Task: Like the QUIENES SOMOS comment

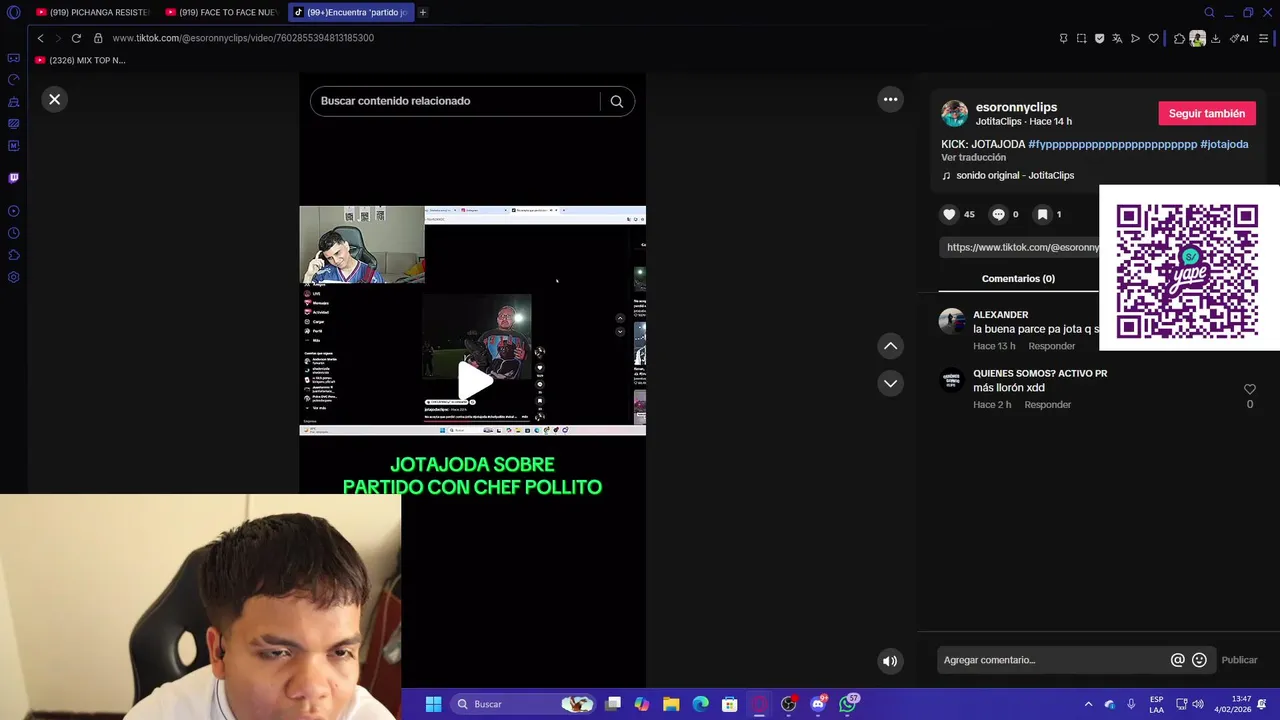Action: coord(1250,389)
